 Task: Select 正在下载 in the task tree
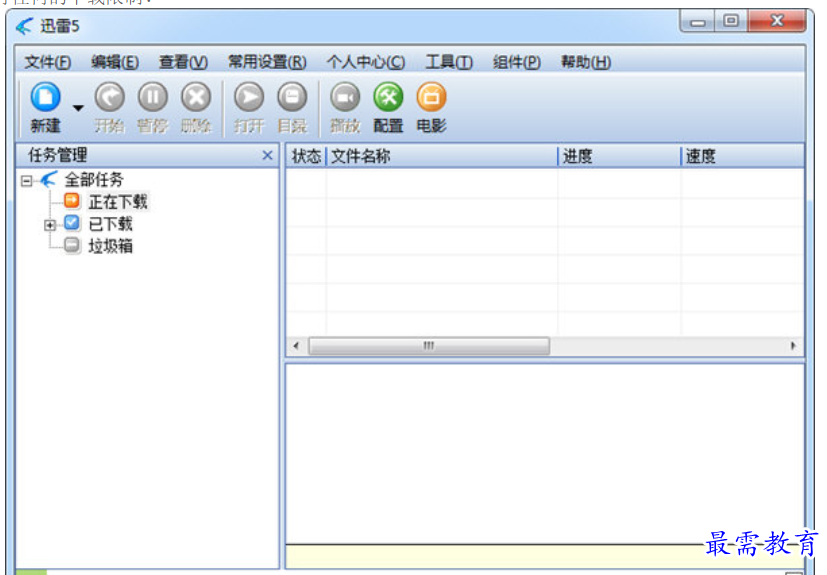pyautogui.click(x=118, y=202)
